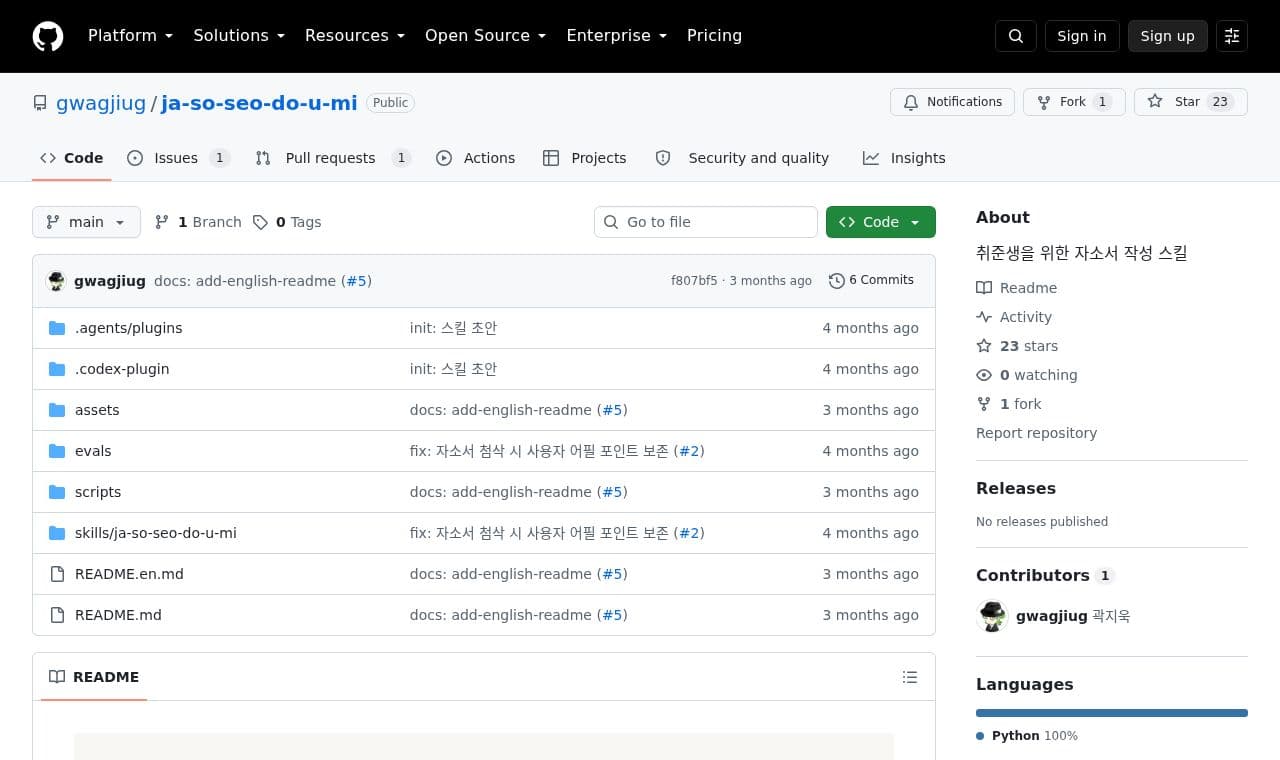
Task: Click the scripts folder icon
Action: [x=57, y=492]
